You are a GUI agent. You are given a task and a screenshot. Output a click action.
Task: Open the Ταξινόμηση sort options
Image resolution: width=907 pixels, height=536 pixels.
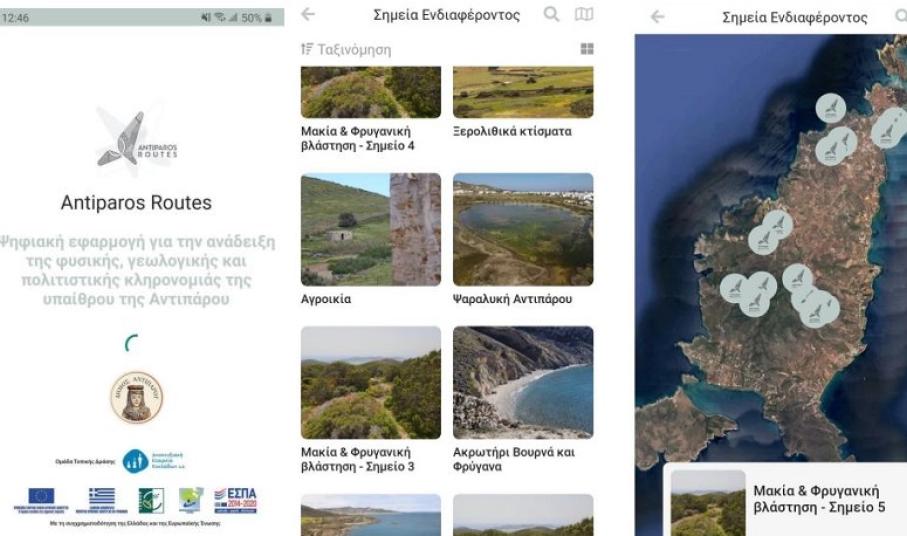[x=346, y=49]
